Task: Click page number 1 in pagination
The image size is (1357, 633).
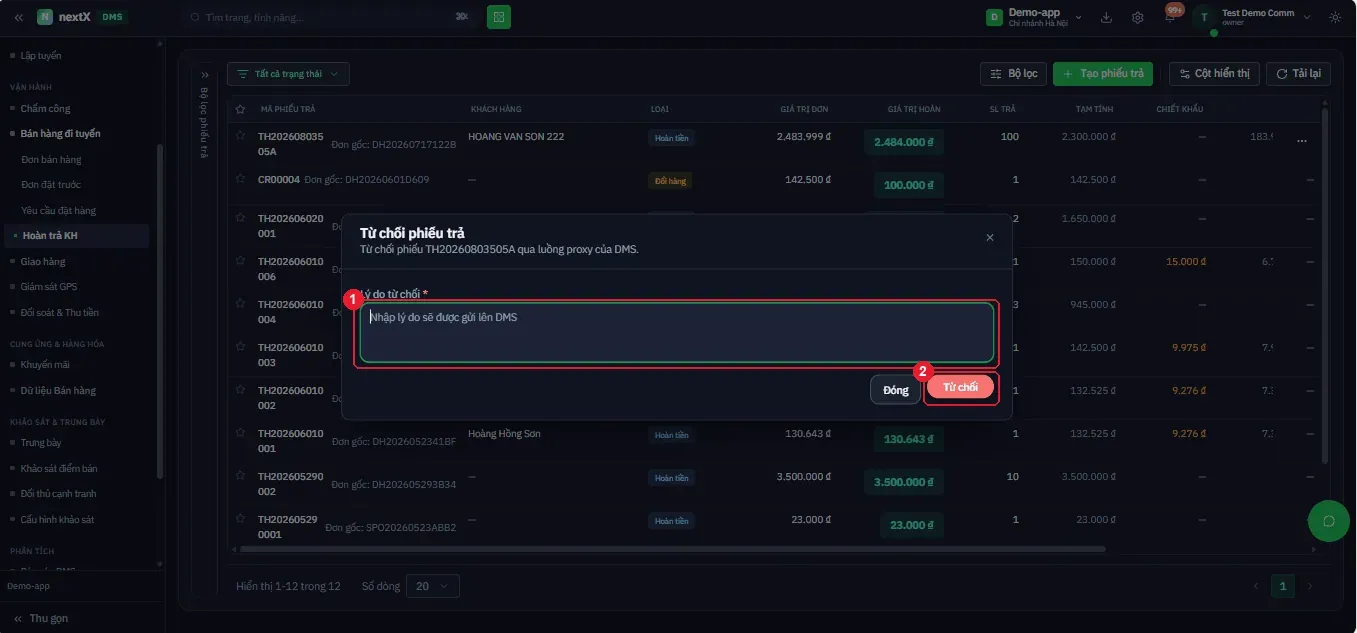Action: pos(1283,586)
